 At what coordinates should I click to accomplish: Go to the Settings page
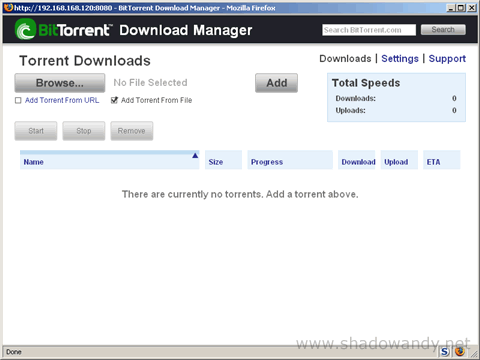[400, 59]
